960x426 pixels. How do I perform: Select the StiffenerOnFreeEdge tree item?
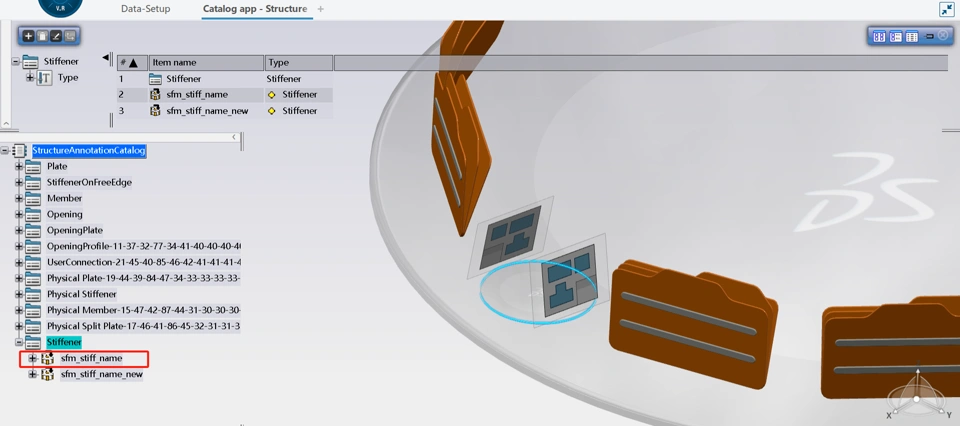(89, 182)
